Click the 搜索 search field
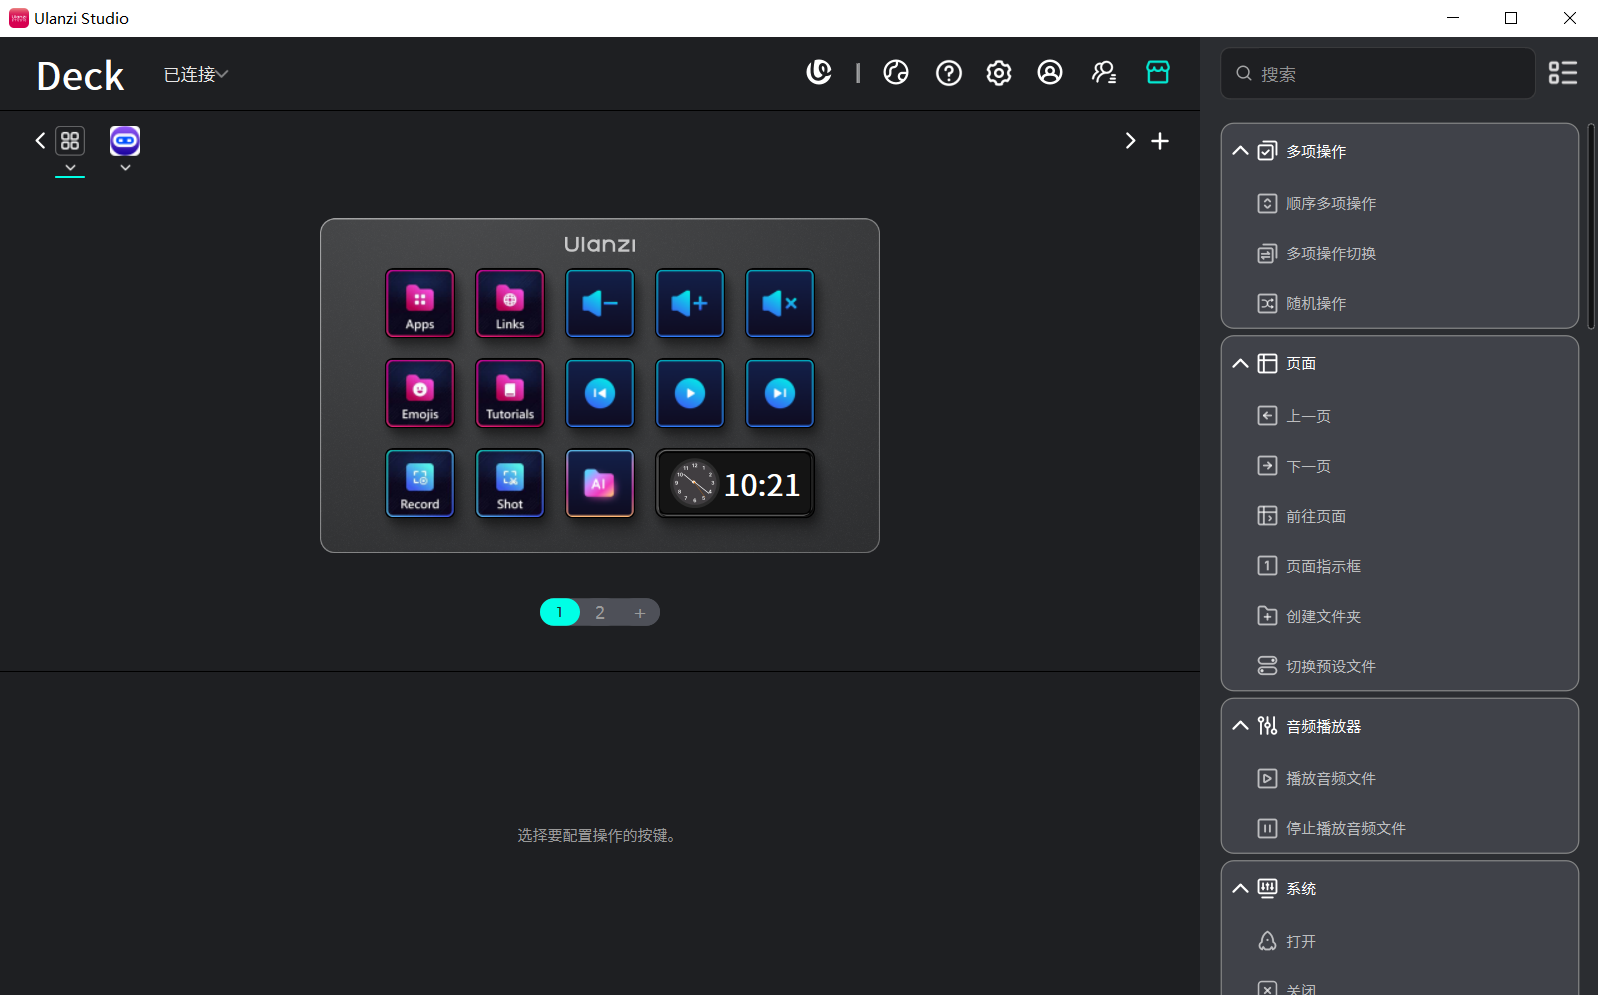1598x995 pixels. 1378,73
